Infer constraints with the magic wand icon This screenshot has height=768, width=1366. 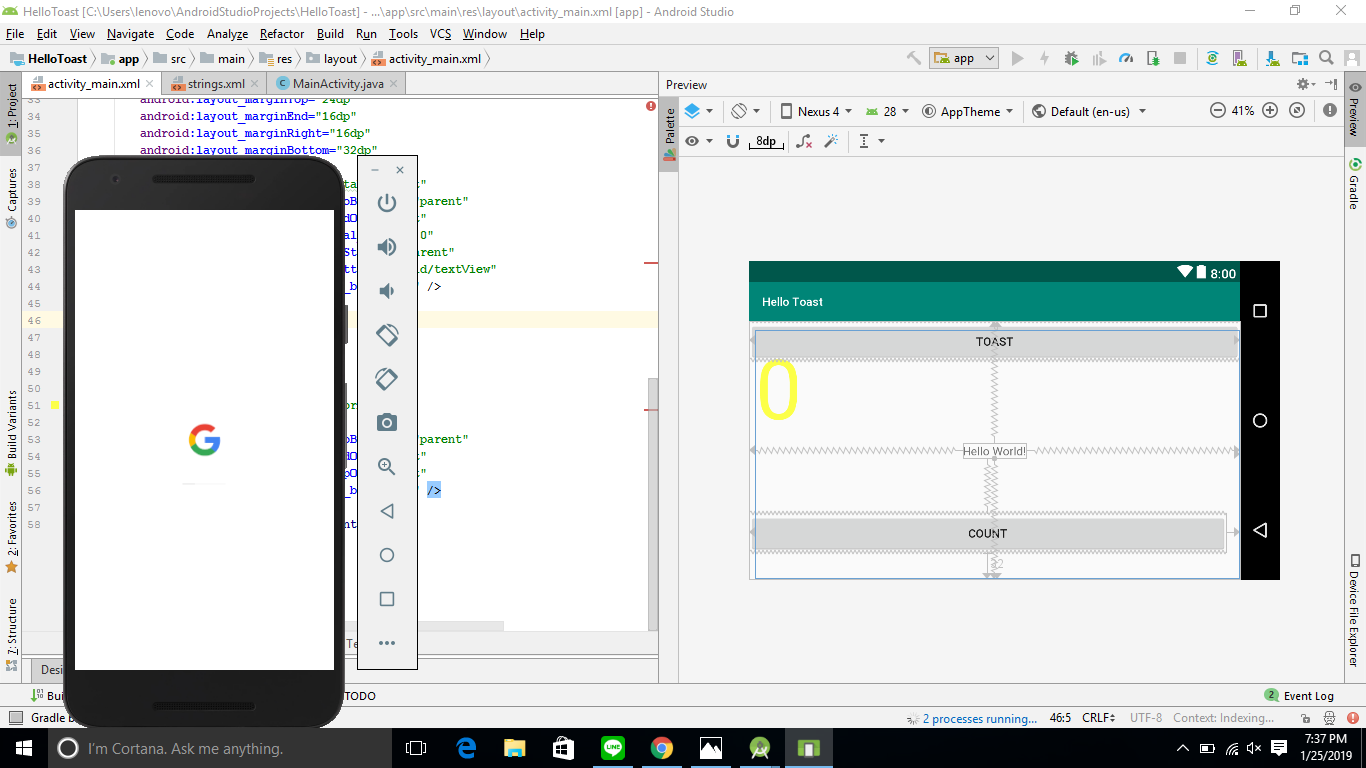(x=832, y=142)
